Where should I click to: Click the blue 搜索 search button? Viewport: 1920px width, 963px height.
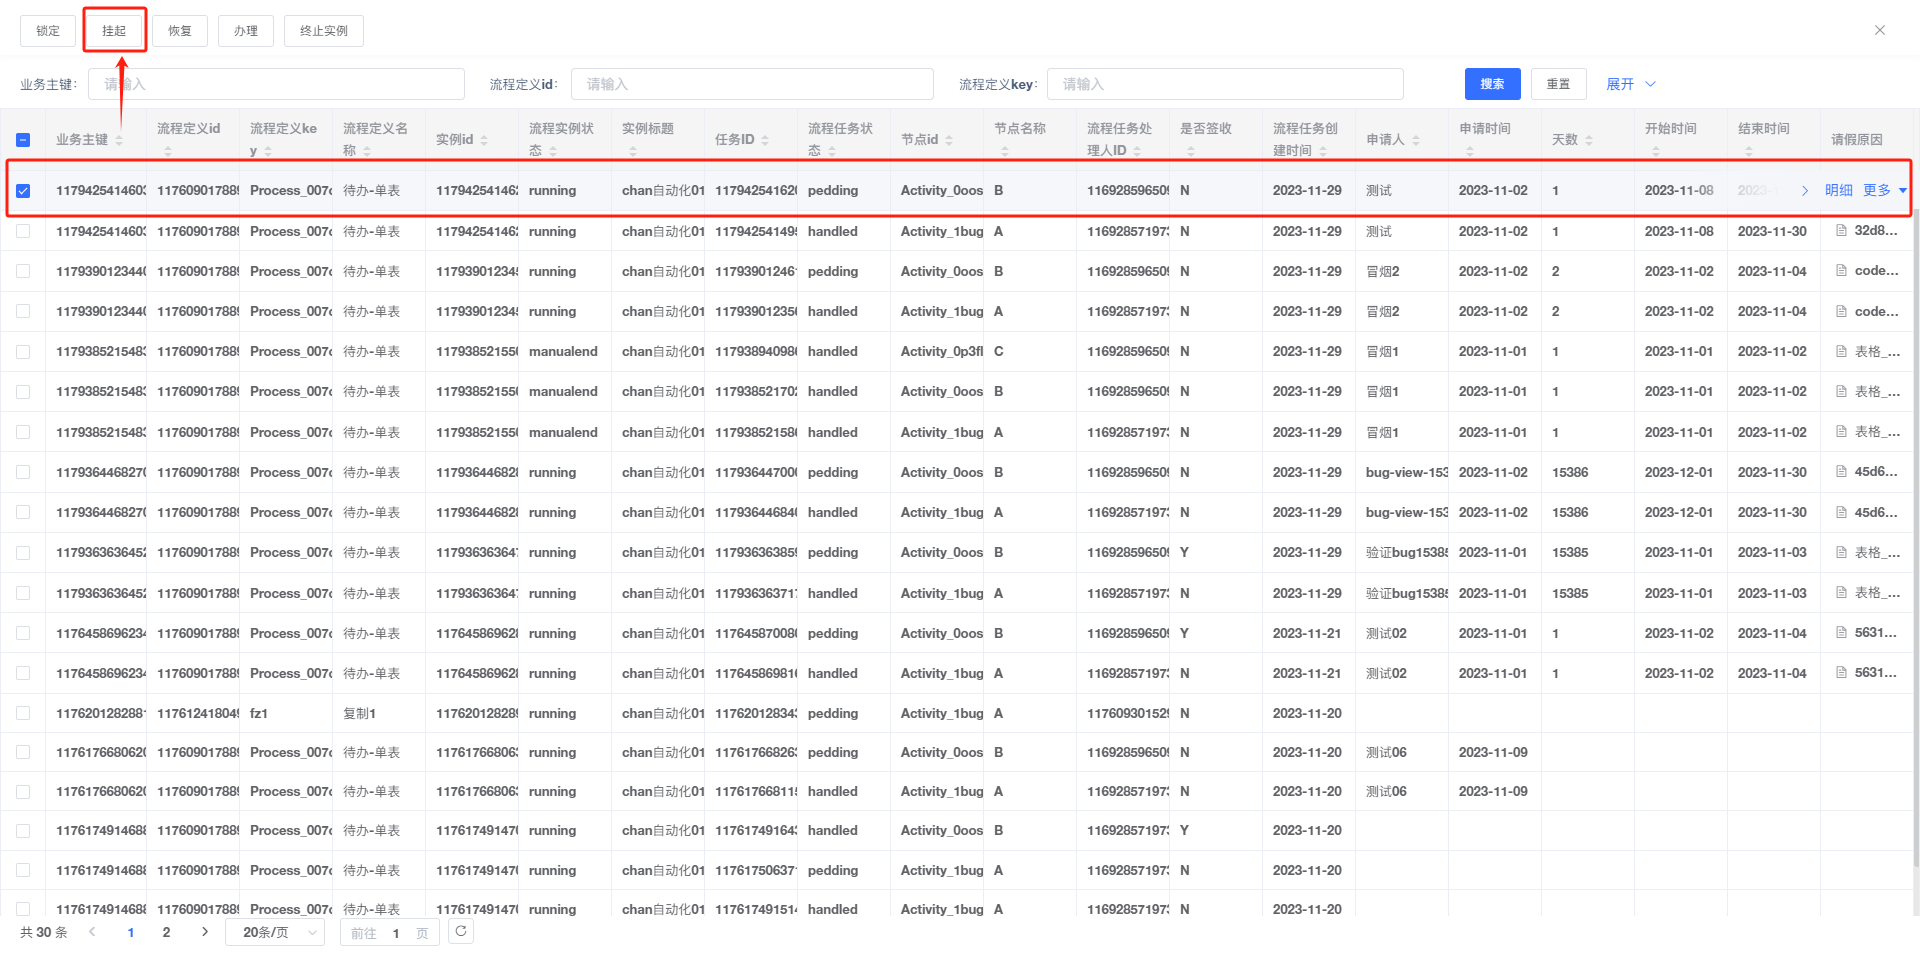click(x=1492, y=84)
